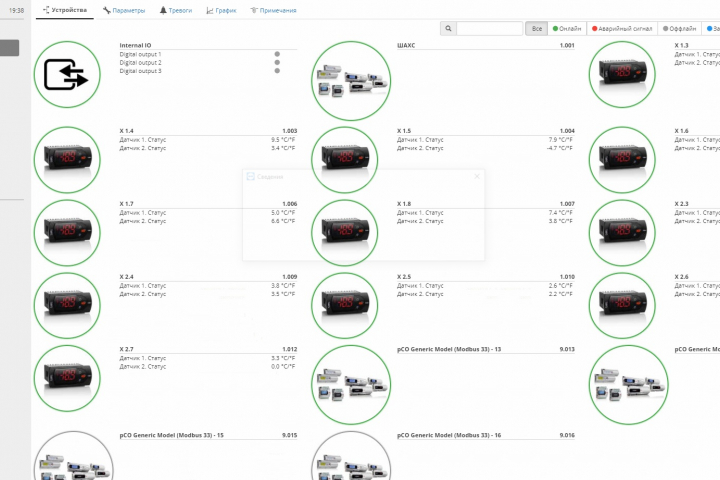This screenshot has width=720, height=480.
Task: Open the X 2.4 controller image
Action: 67,306
